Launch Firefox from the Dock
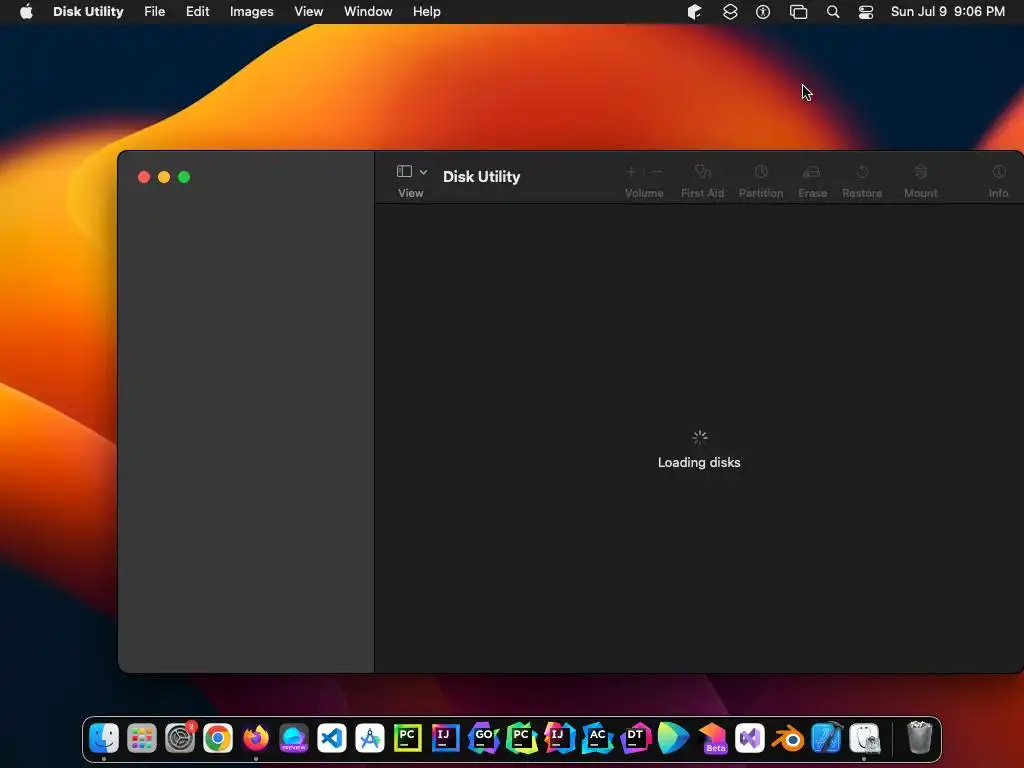This screenshot has width=1024, height=768. (x=256, y=739)
